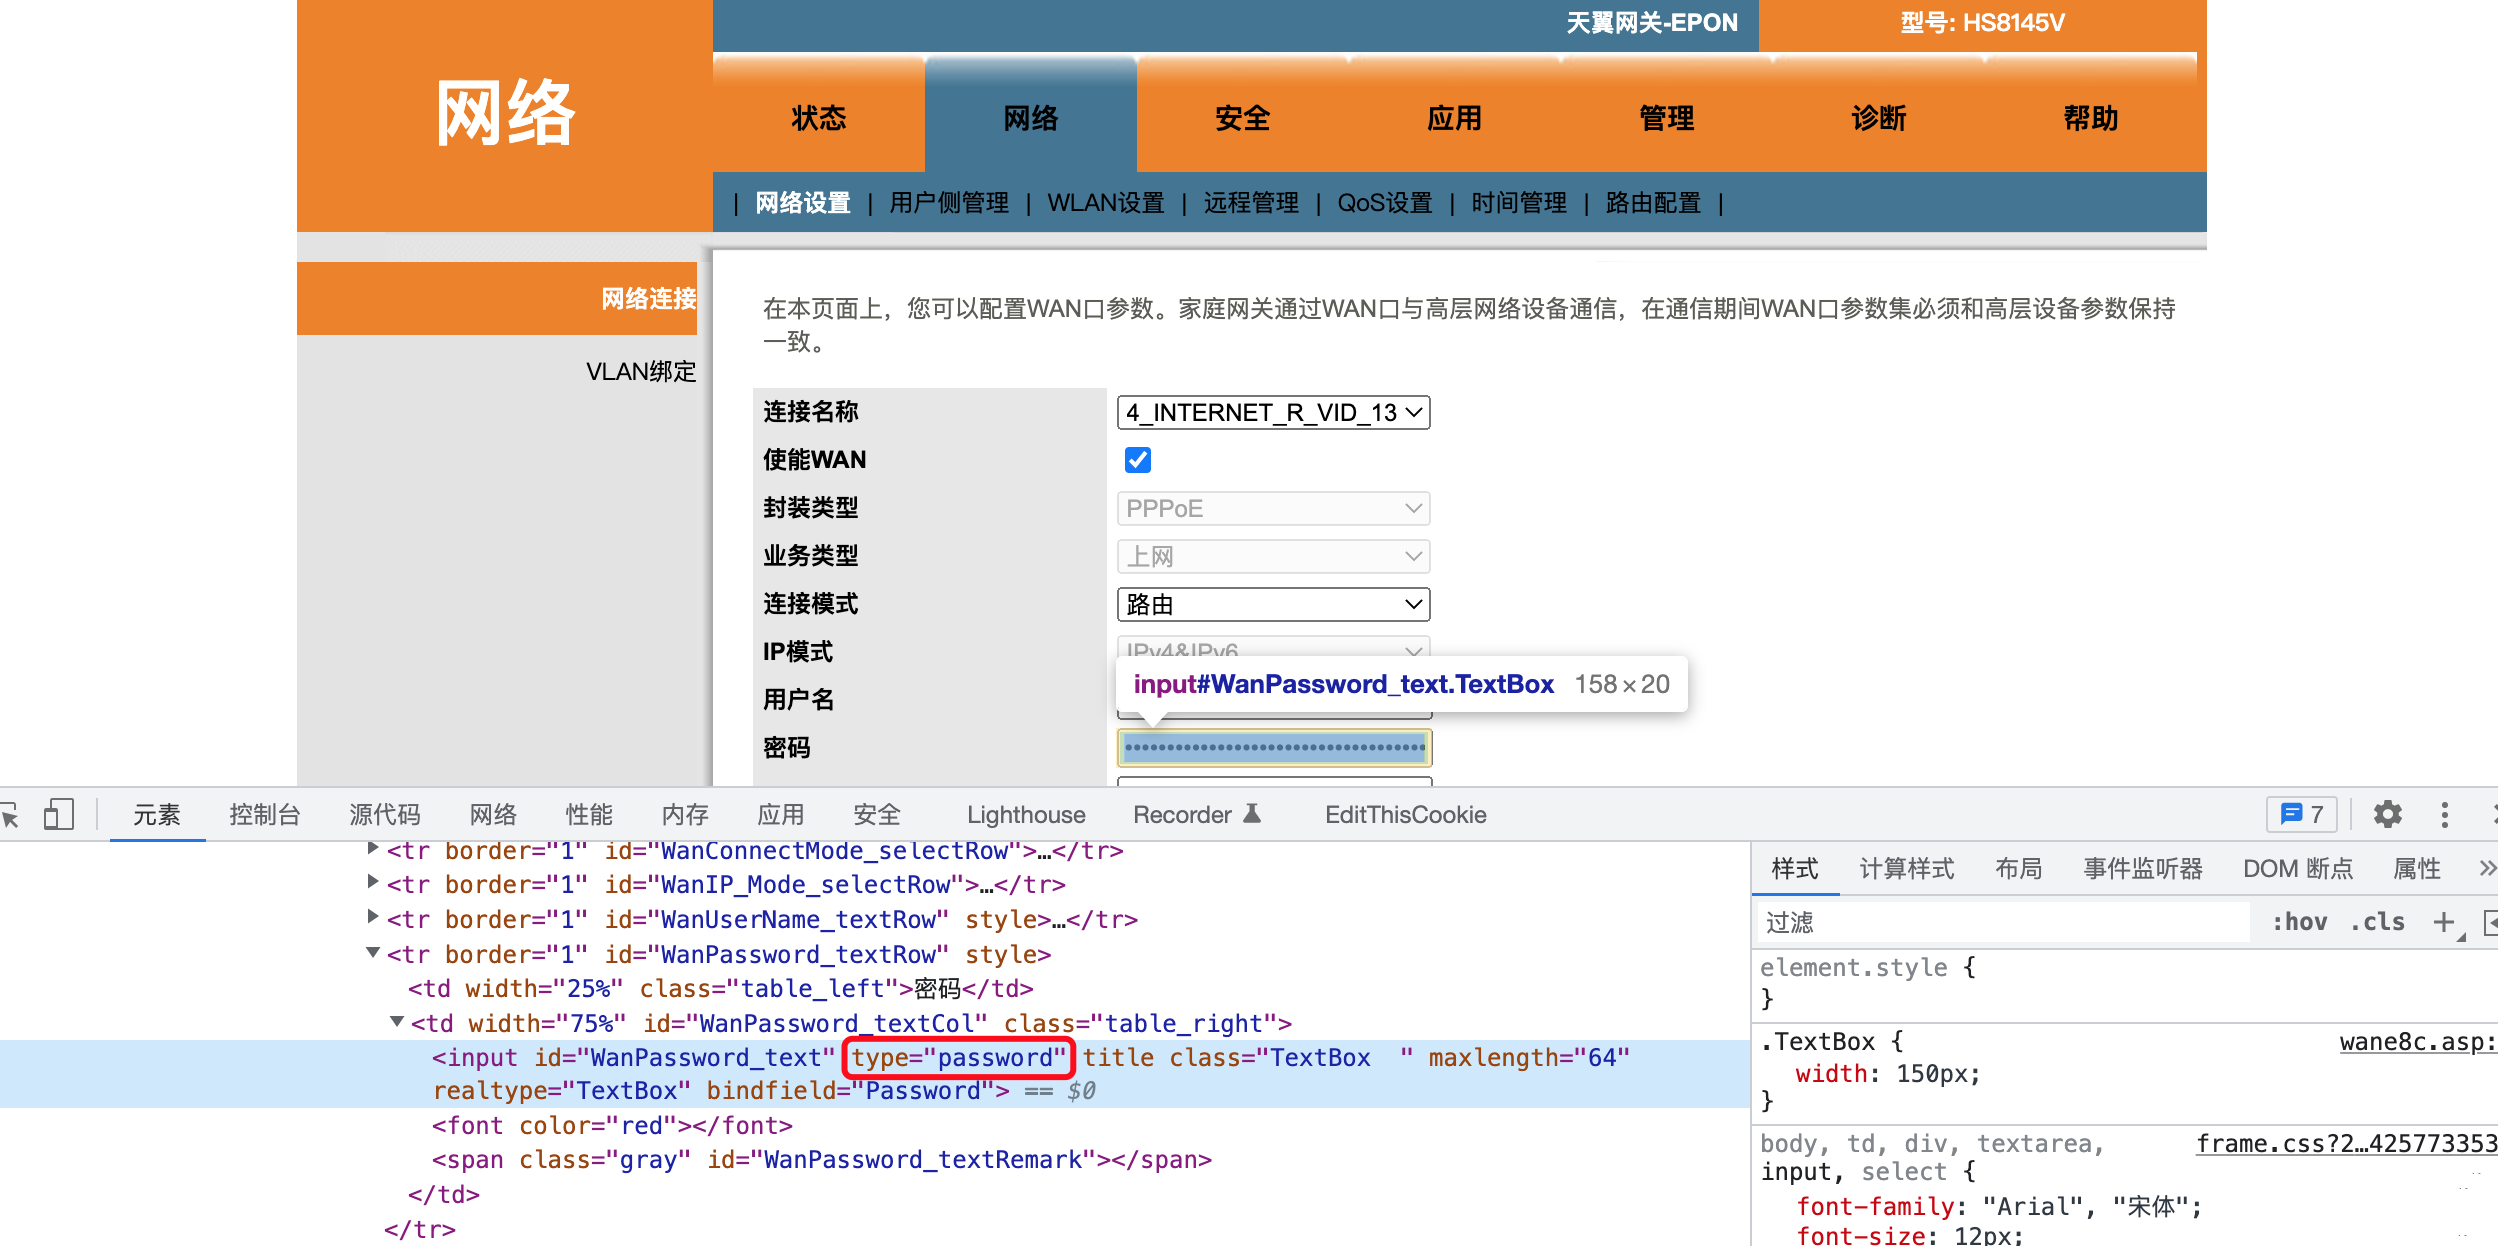
Task: Click the issues counter badge showing 7
Action: pyautogui.click(x=2302, y=814)
